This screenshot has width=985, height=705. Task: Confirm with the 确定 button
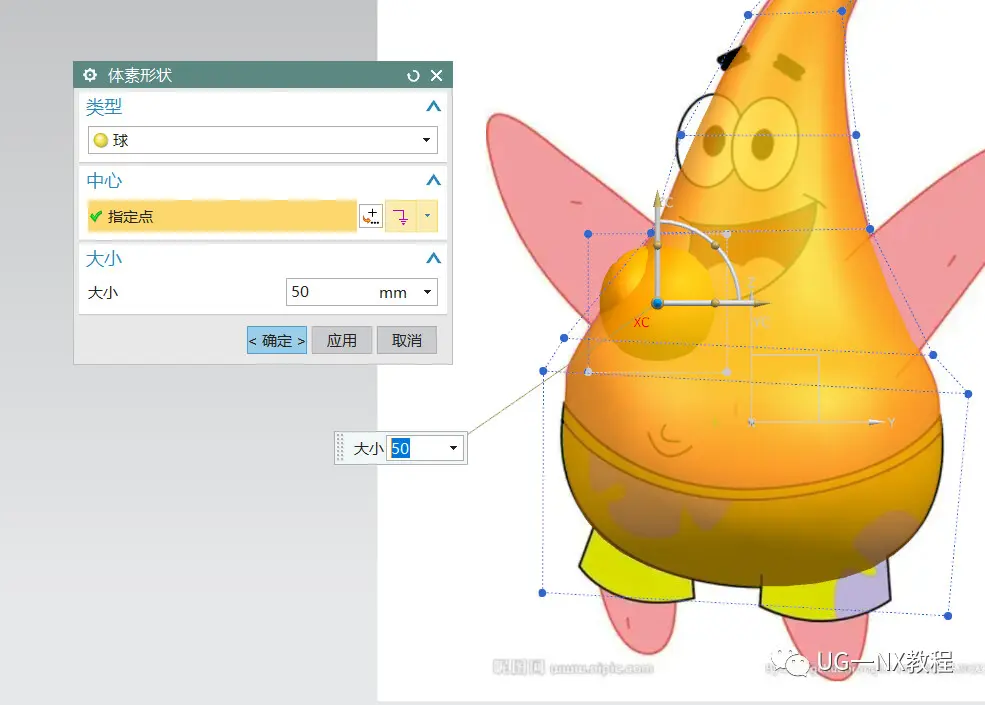277,341
